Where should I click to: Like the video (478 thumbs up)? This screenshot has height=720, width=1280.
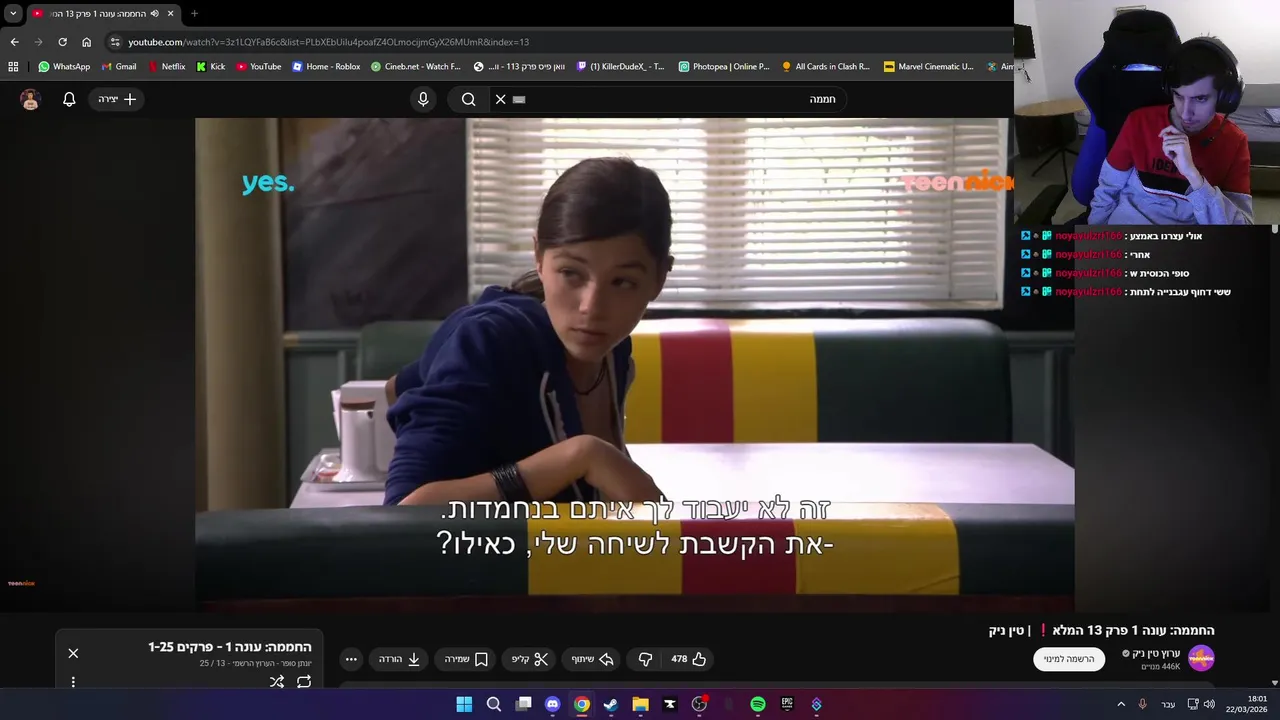(689, 659)
